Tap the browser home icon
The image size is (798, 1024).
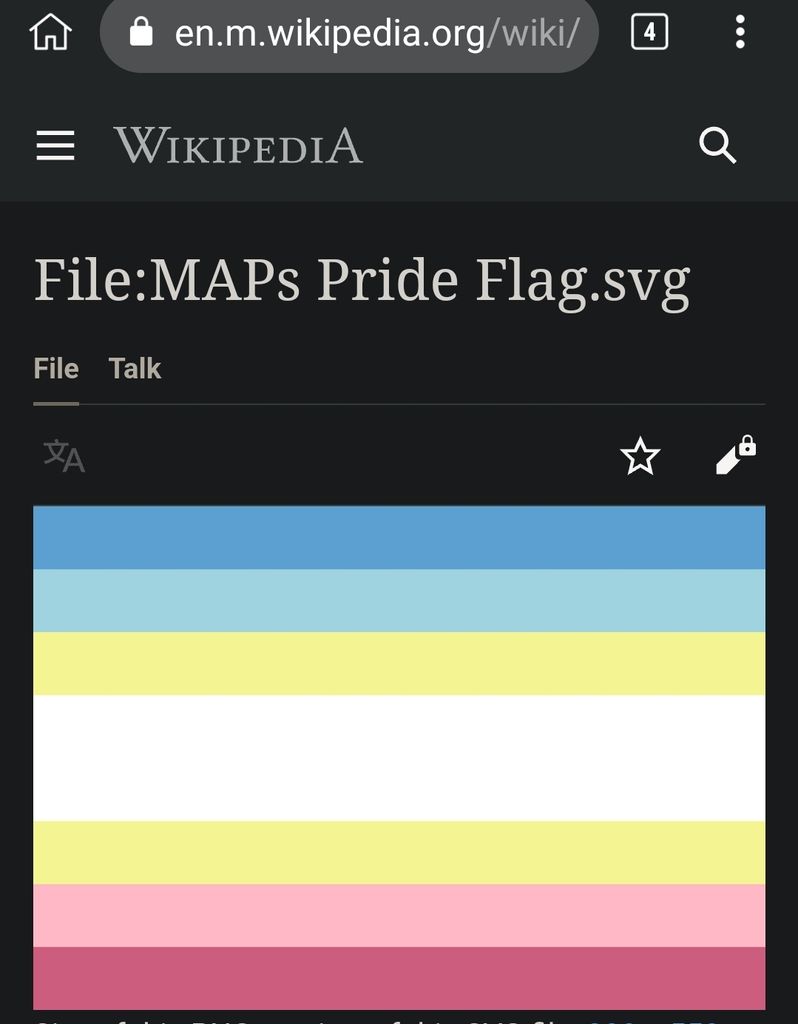pos(51,32)
